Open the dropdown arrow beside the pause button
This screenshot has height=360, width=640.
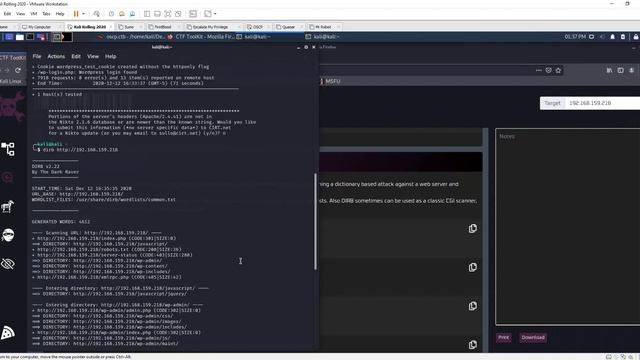click(83, 14)
